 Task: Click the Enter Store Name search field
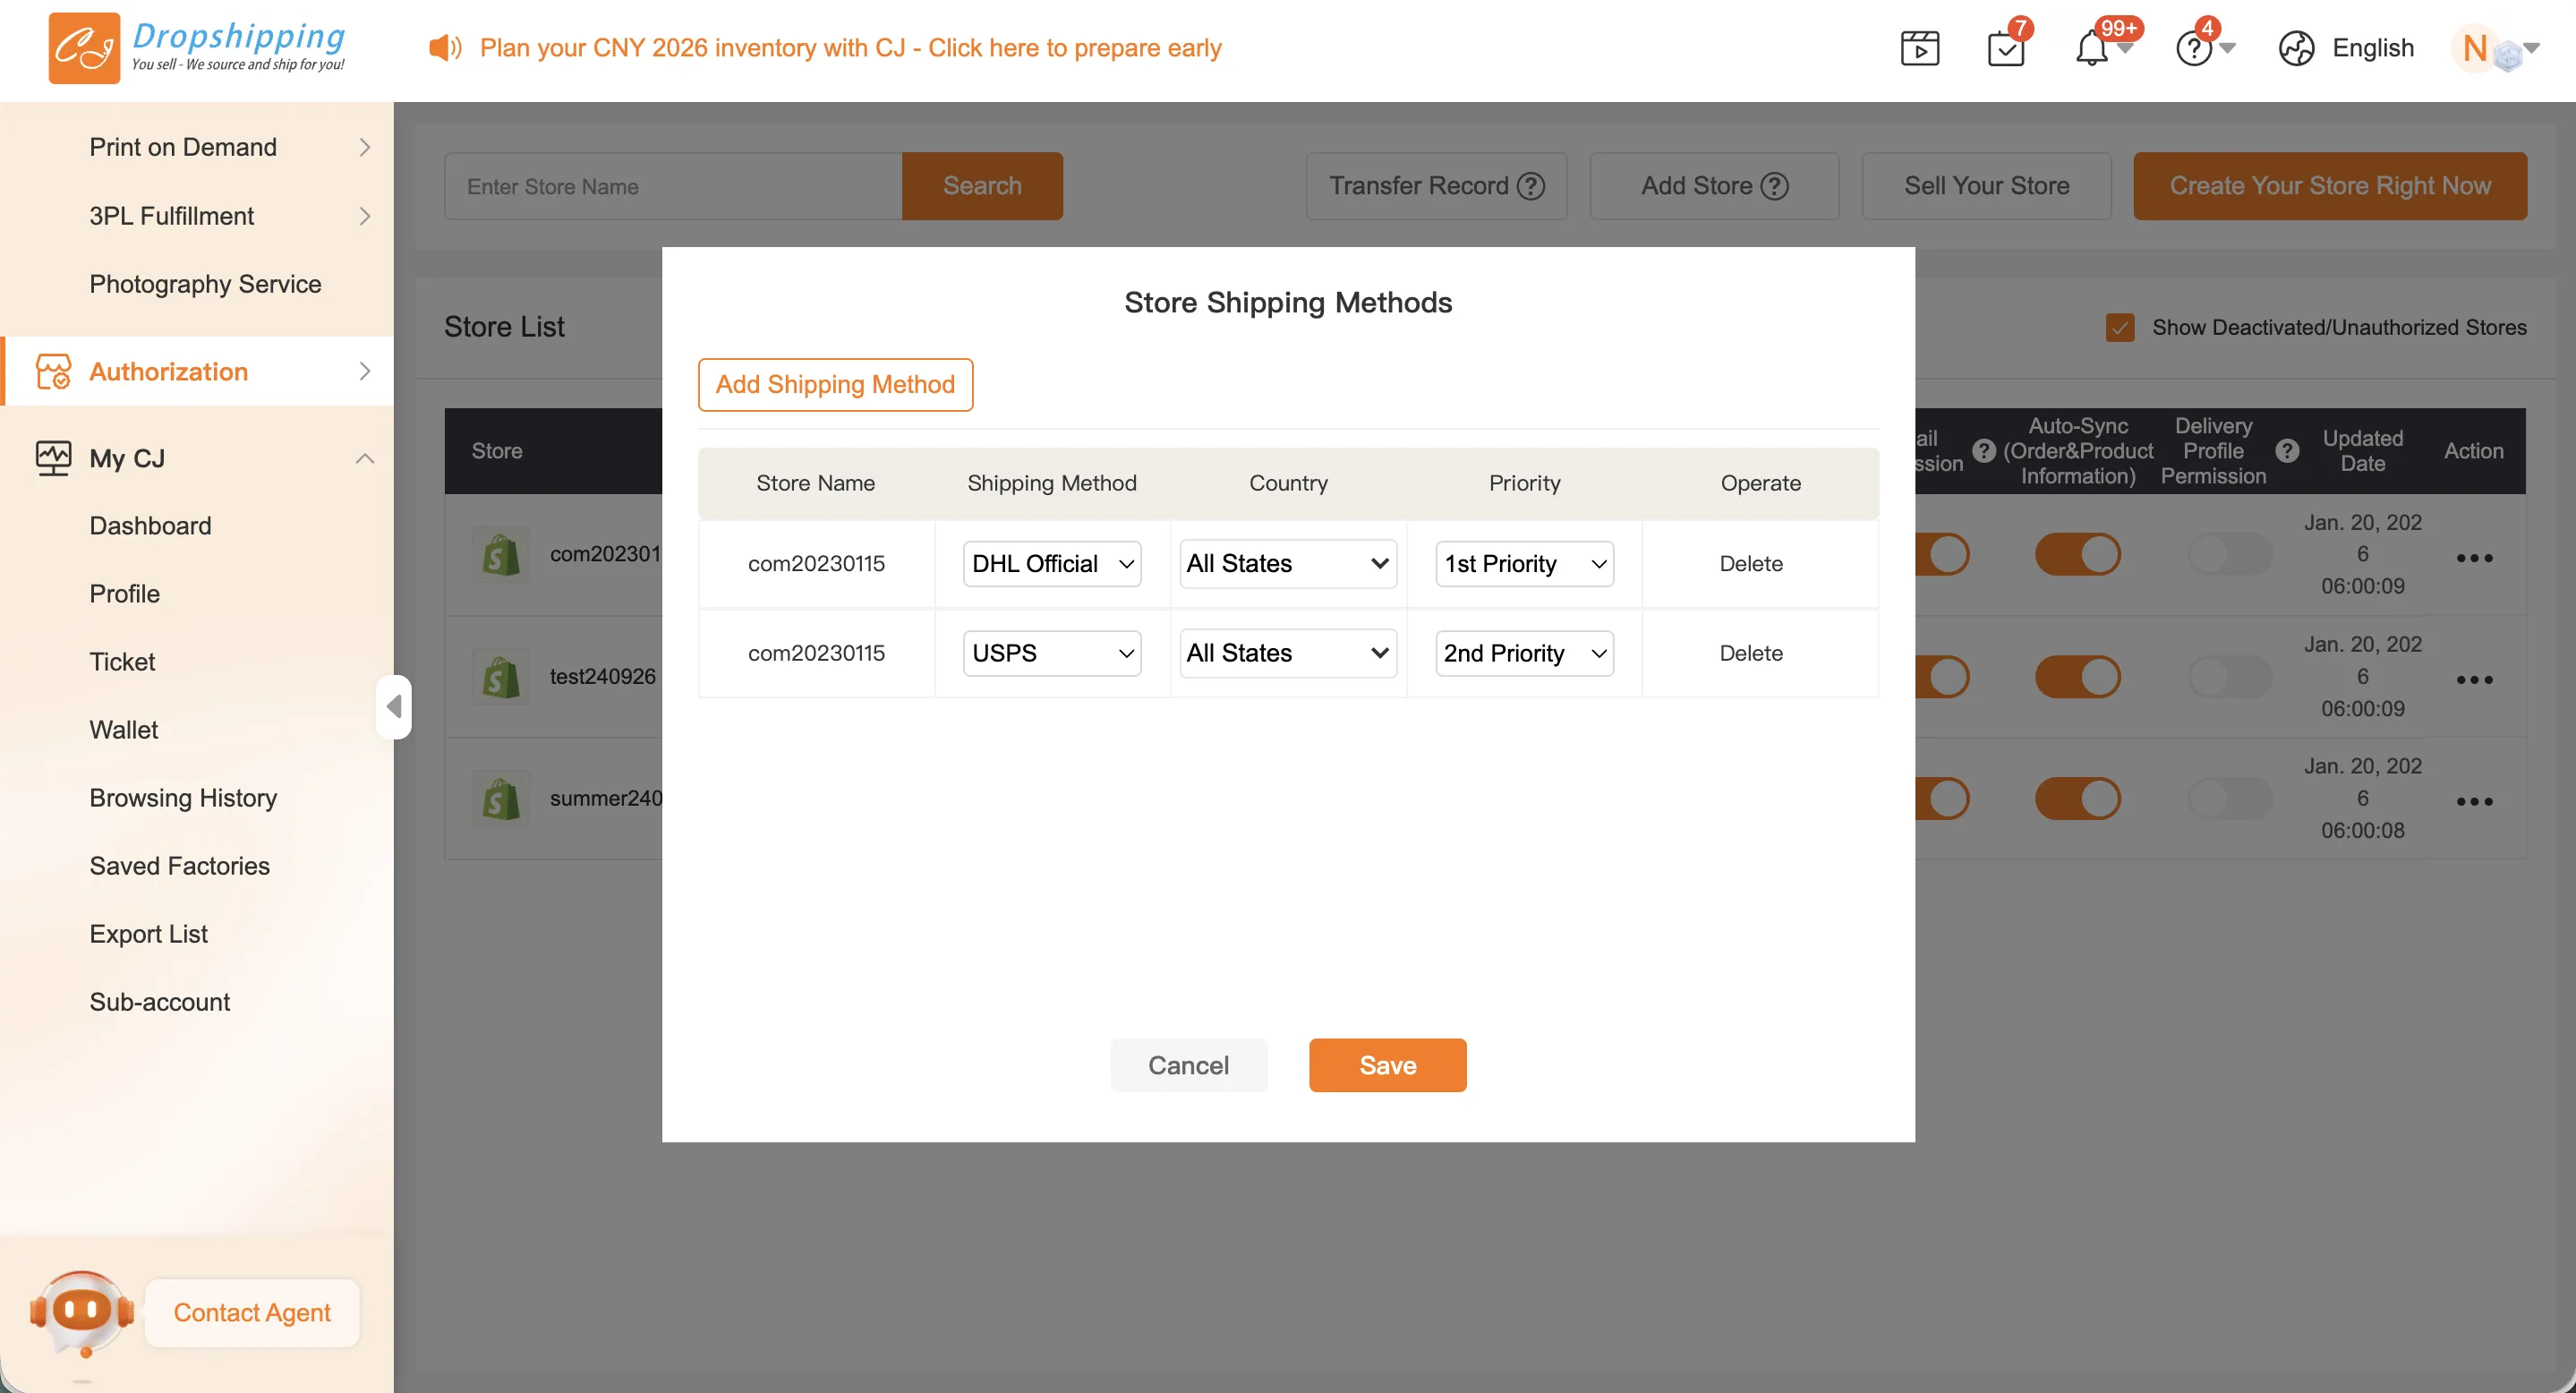tap(673, 186)
